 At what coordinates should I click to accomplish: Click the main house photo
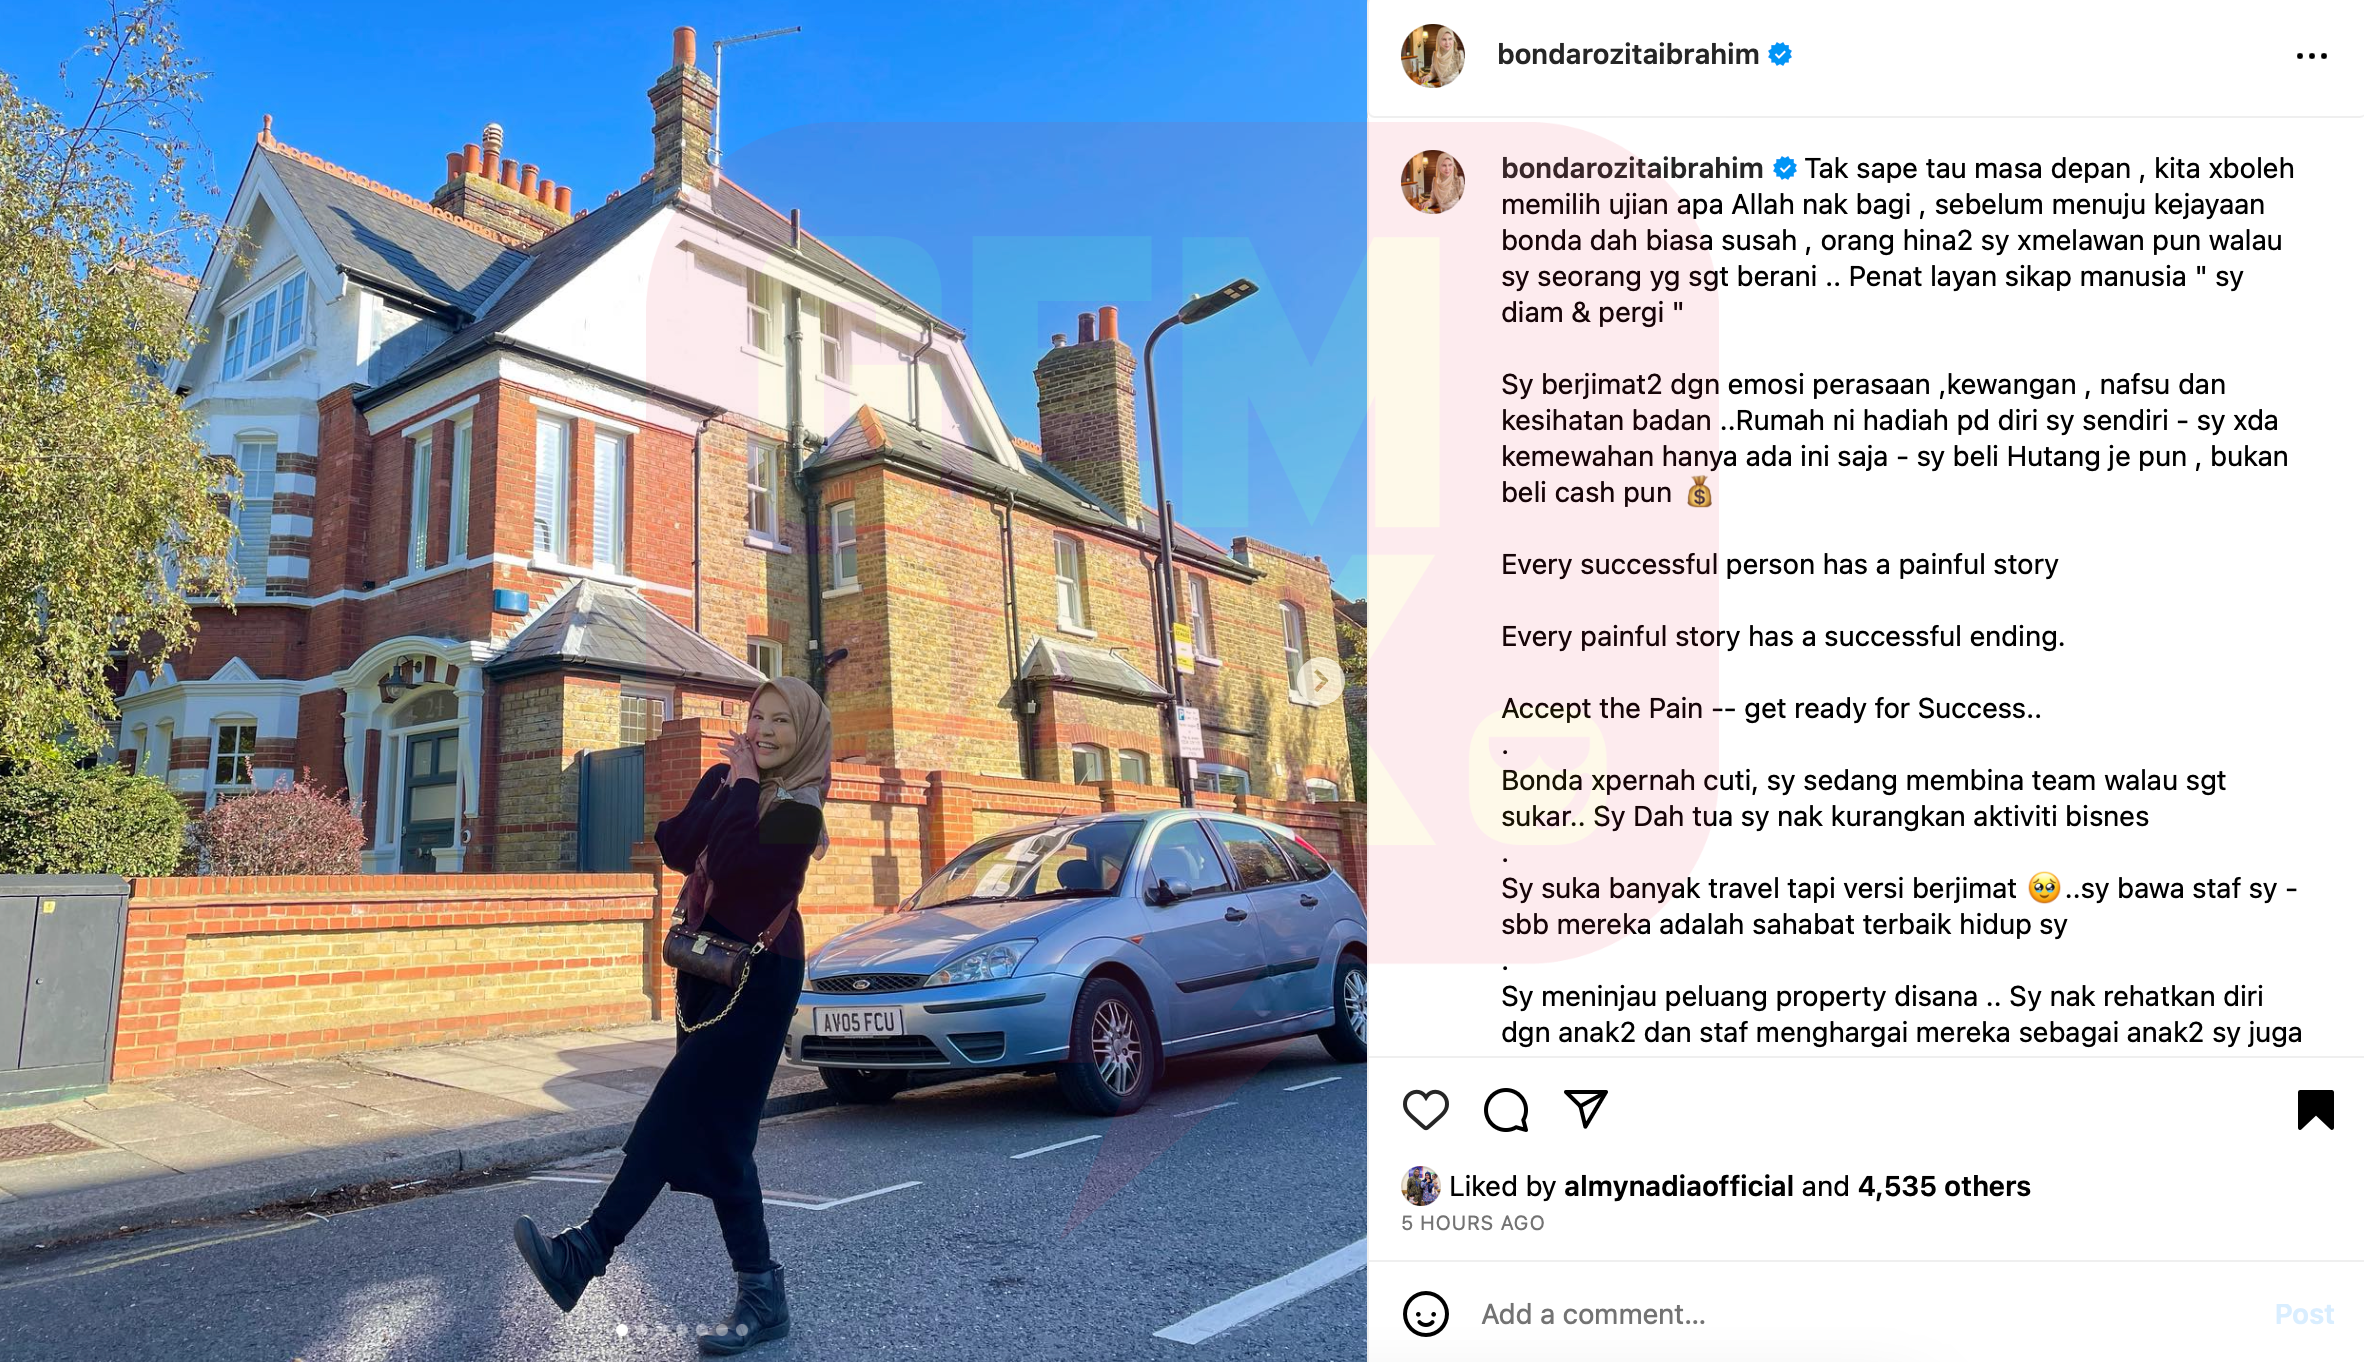[x=683, y=681]
